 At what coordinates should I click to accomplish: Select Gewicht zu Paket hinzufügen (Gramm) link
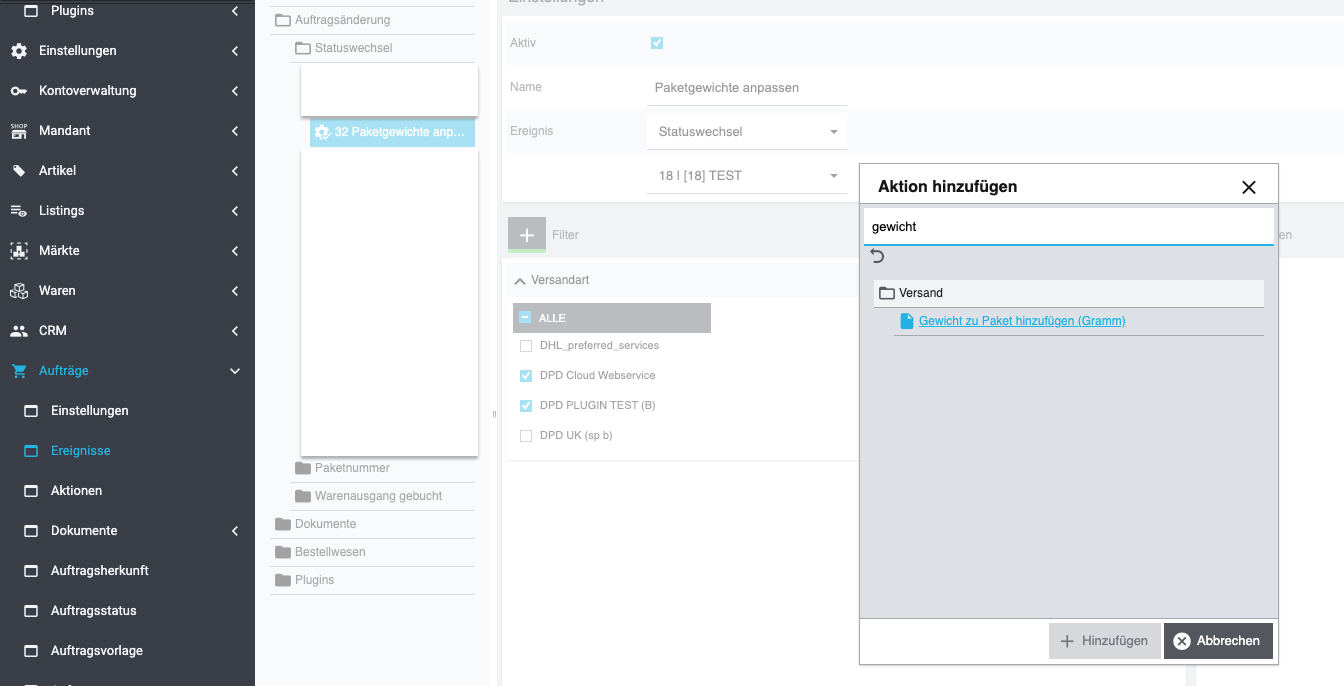tap(1021, 321)
